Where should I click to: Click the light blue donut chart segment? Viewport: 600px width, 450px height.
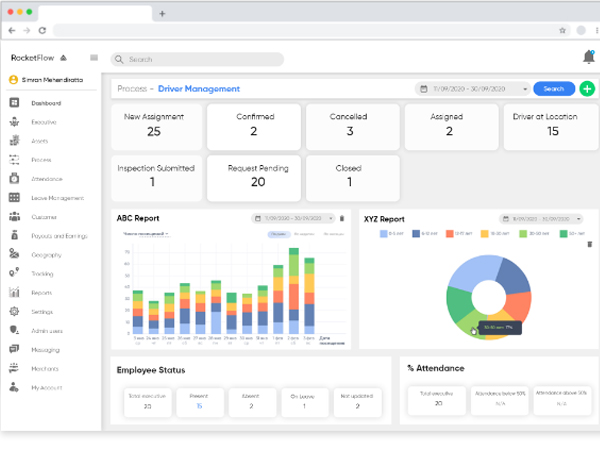pos(473,272)
